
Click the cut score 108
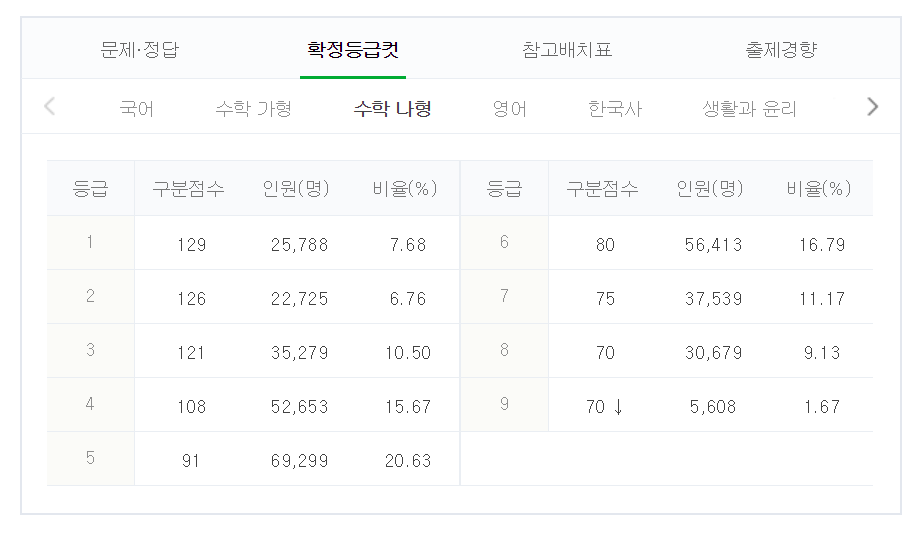191,407
